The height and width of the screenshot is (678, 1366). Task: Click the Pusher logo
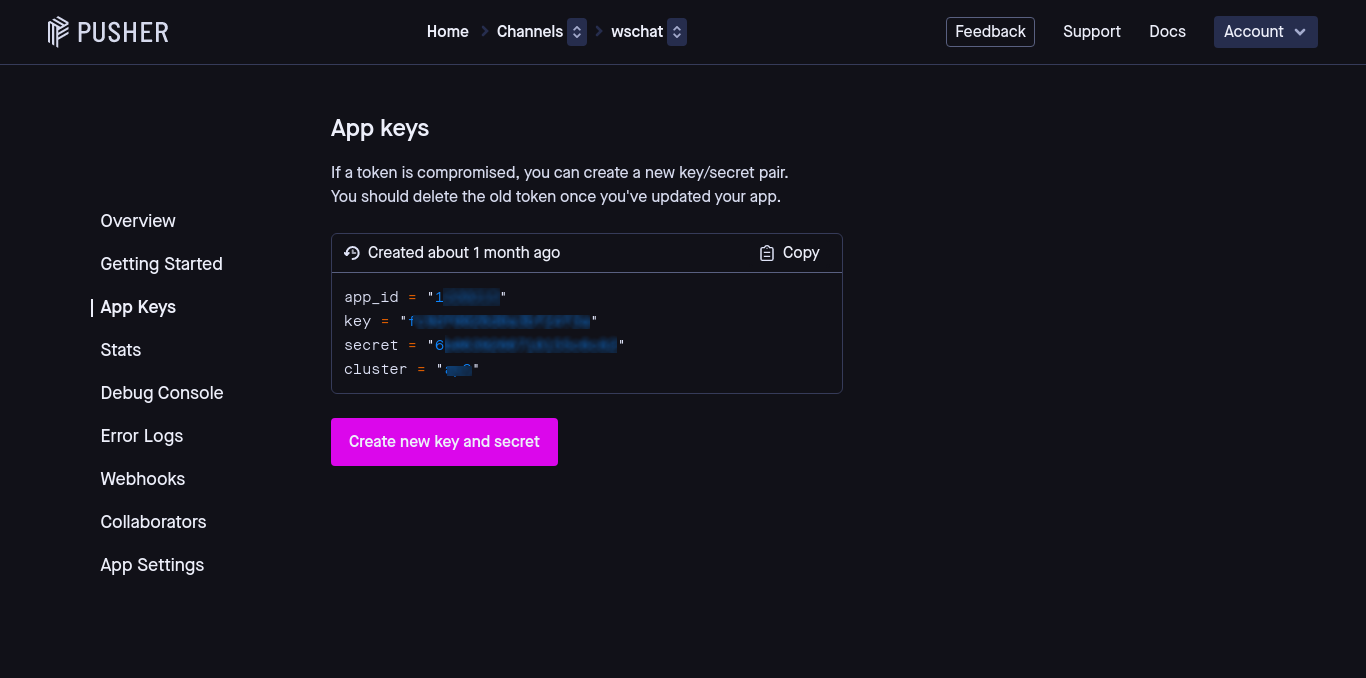[108, 32]
